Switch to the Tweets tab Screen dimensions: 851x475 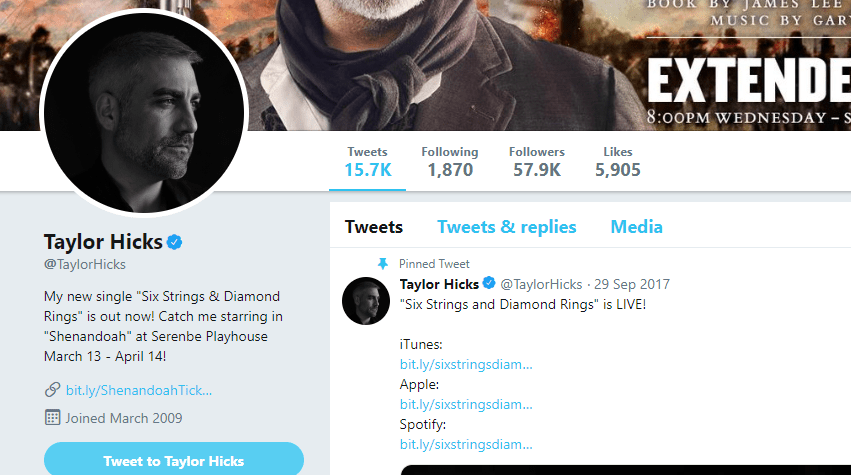(x=374, y=227)
